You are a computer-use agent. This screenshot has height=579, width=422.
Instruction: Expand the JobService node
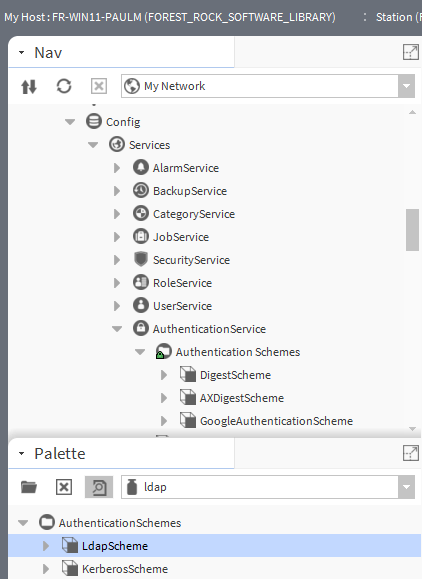117,237
